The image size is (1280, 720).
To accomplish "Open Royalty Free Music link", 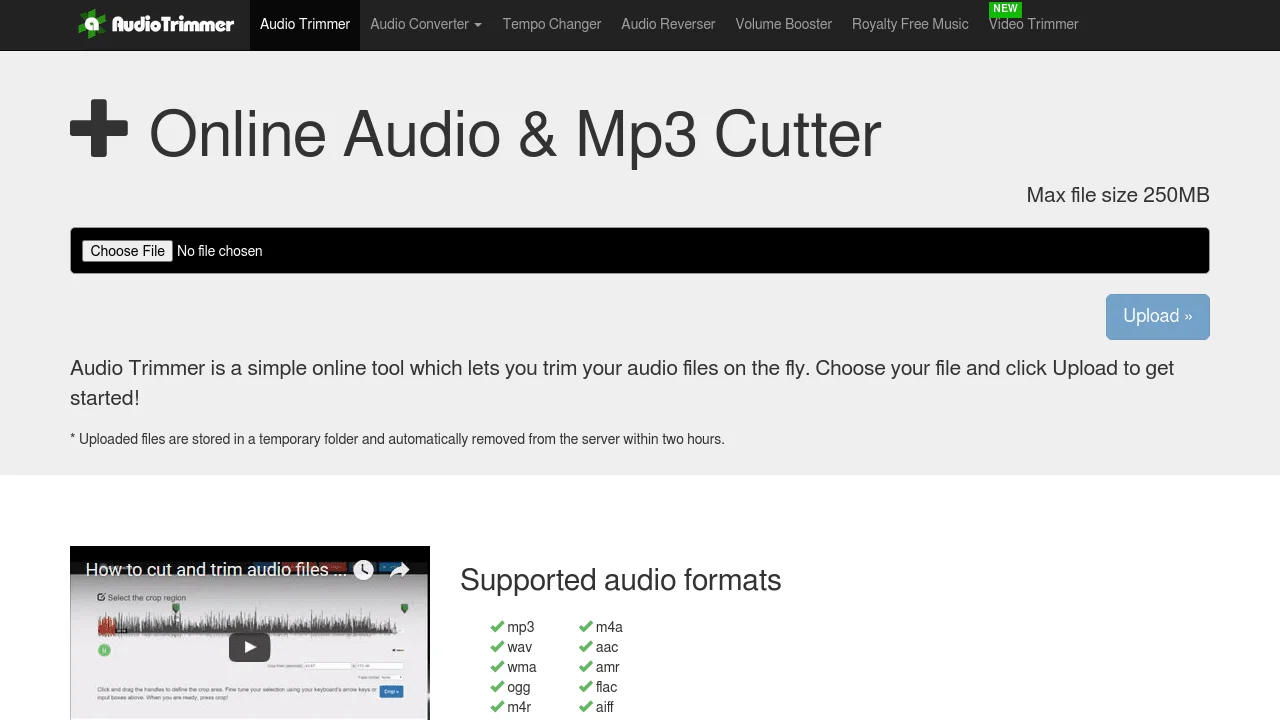I will pos(910,24).
